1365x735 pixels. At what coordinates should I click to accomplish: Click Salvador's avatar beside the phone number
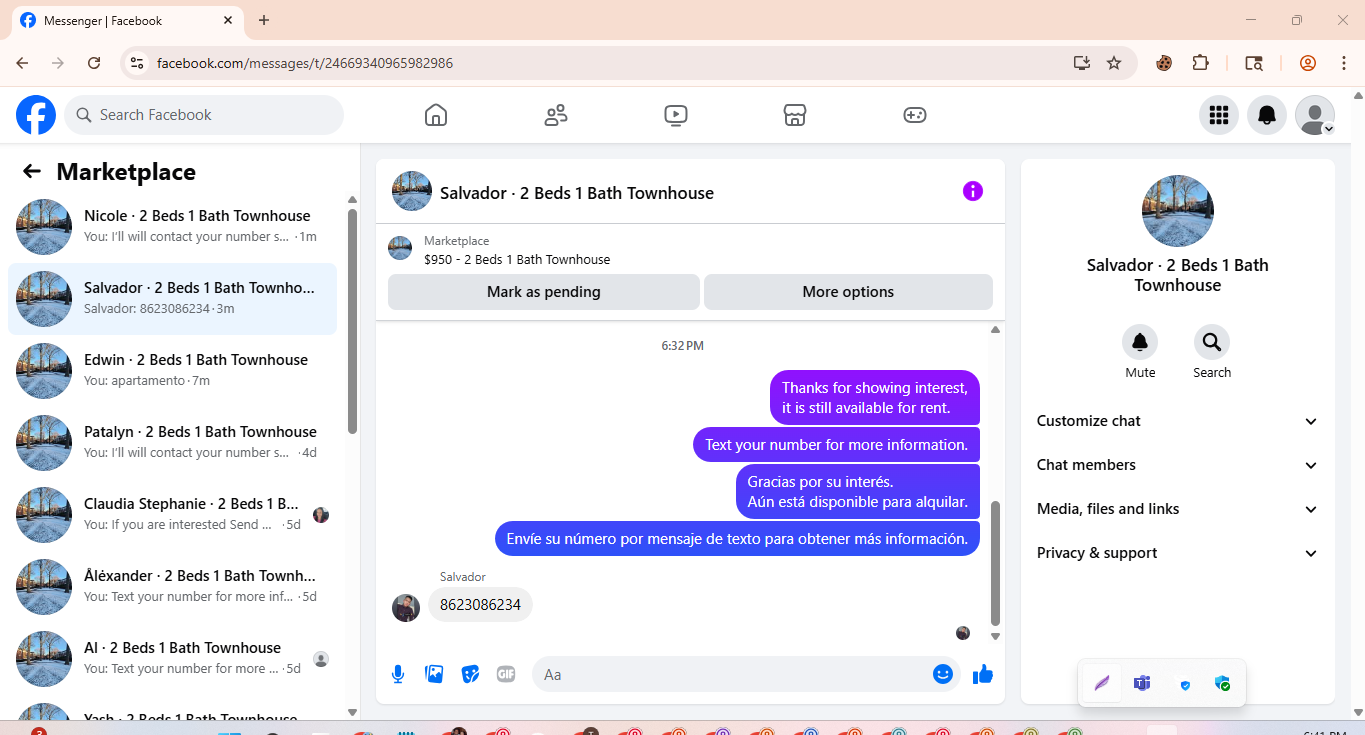tap(406, 608)
